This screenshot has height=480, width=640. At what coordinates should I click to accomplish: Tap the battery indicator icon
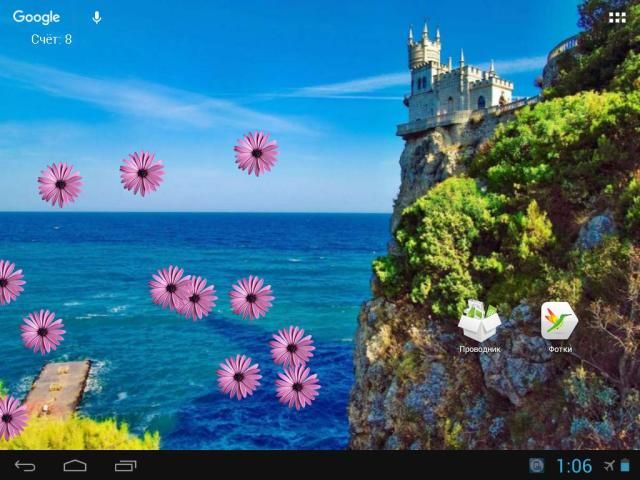pos(625,466)
